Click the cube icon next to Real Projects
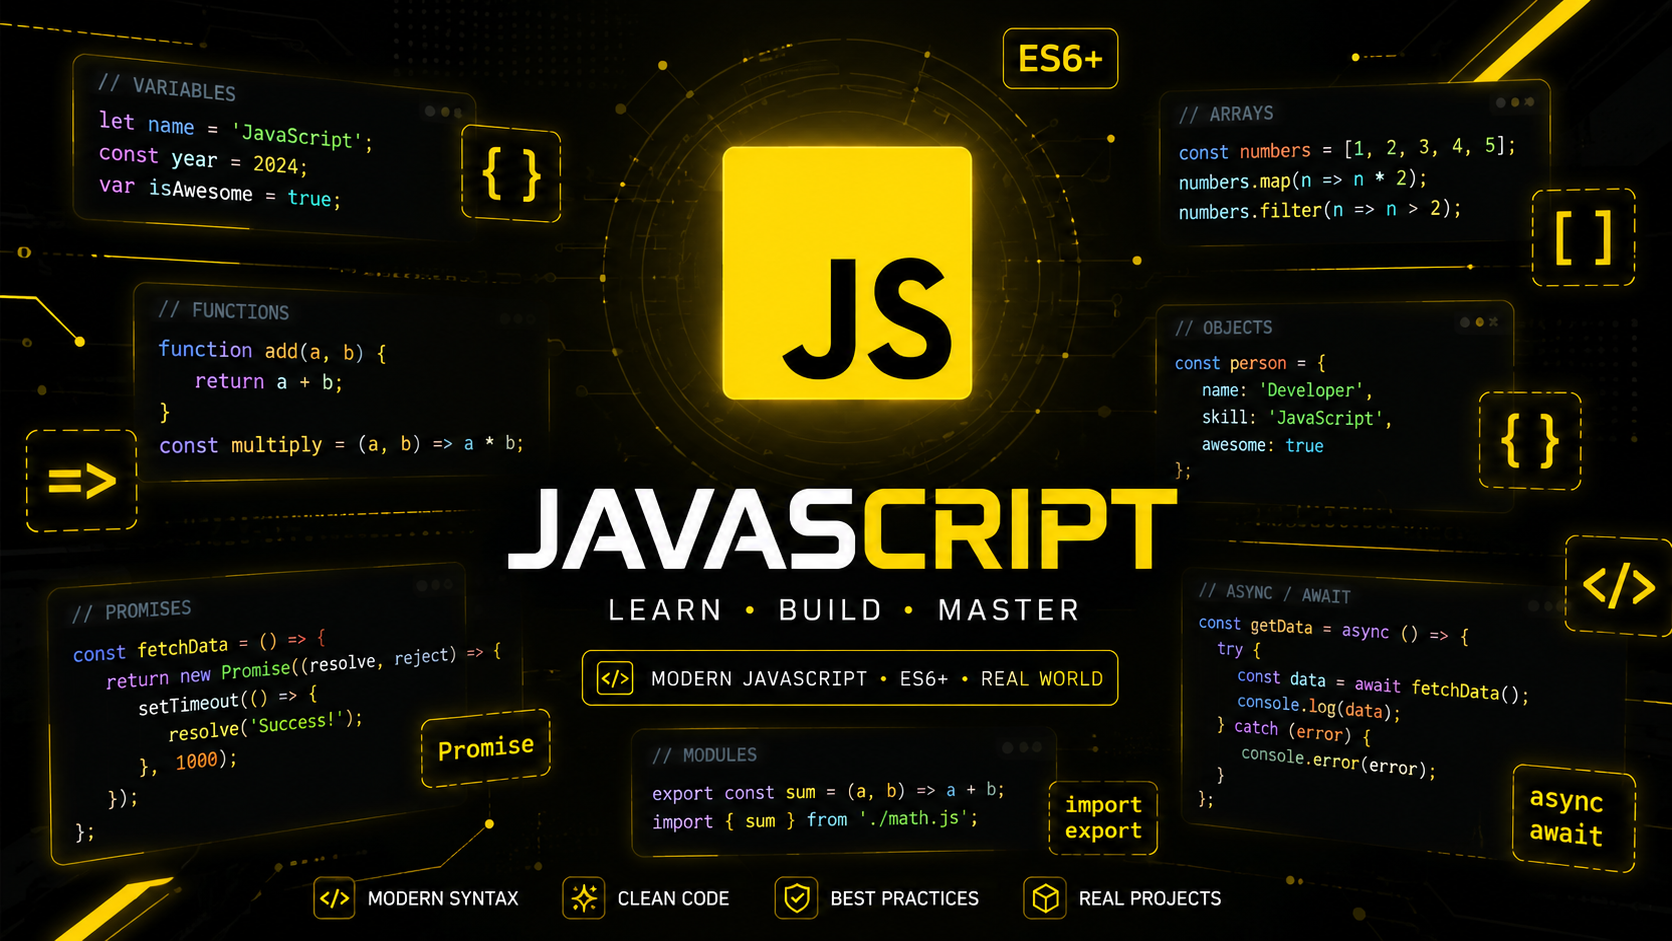Screen dimensions: 1672x941 point(1045,898)
